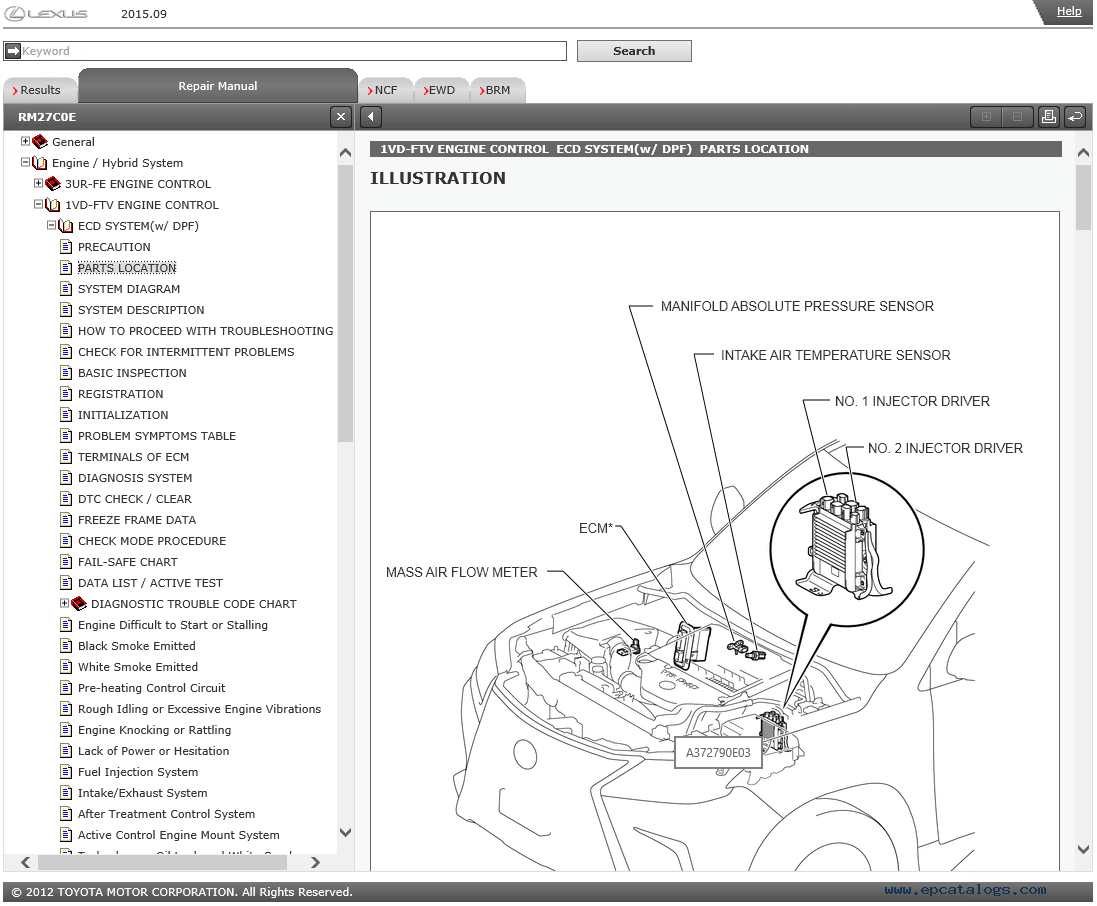This screenshot has width=1097, height=906.
Task: Open Engine Knocking or Rattling entry
Action: [155, 730]
